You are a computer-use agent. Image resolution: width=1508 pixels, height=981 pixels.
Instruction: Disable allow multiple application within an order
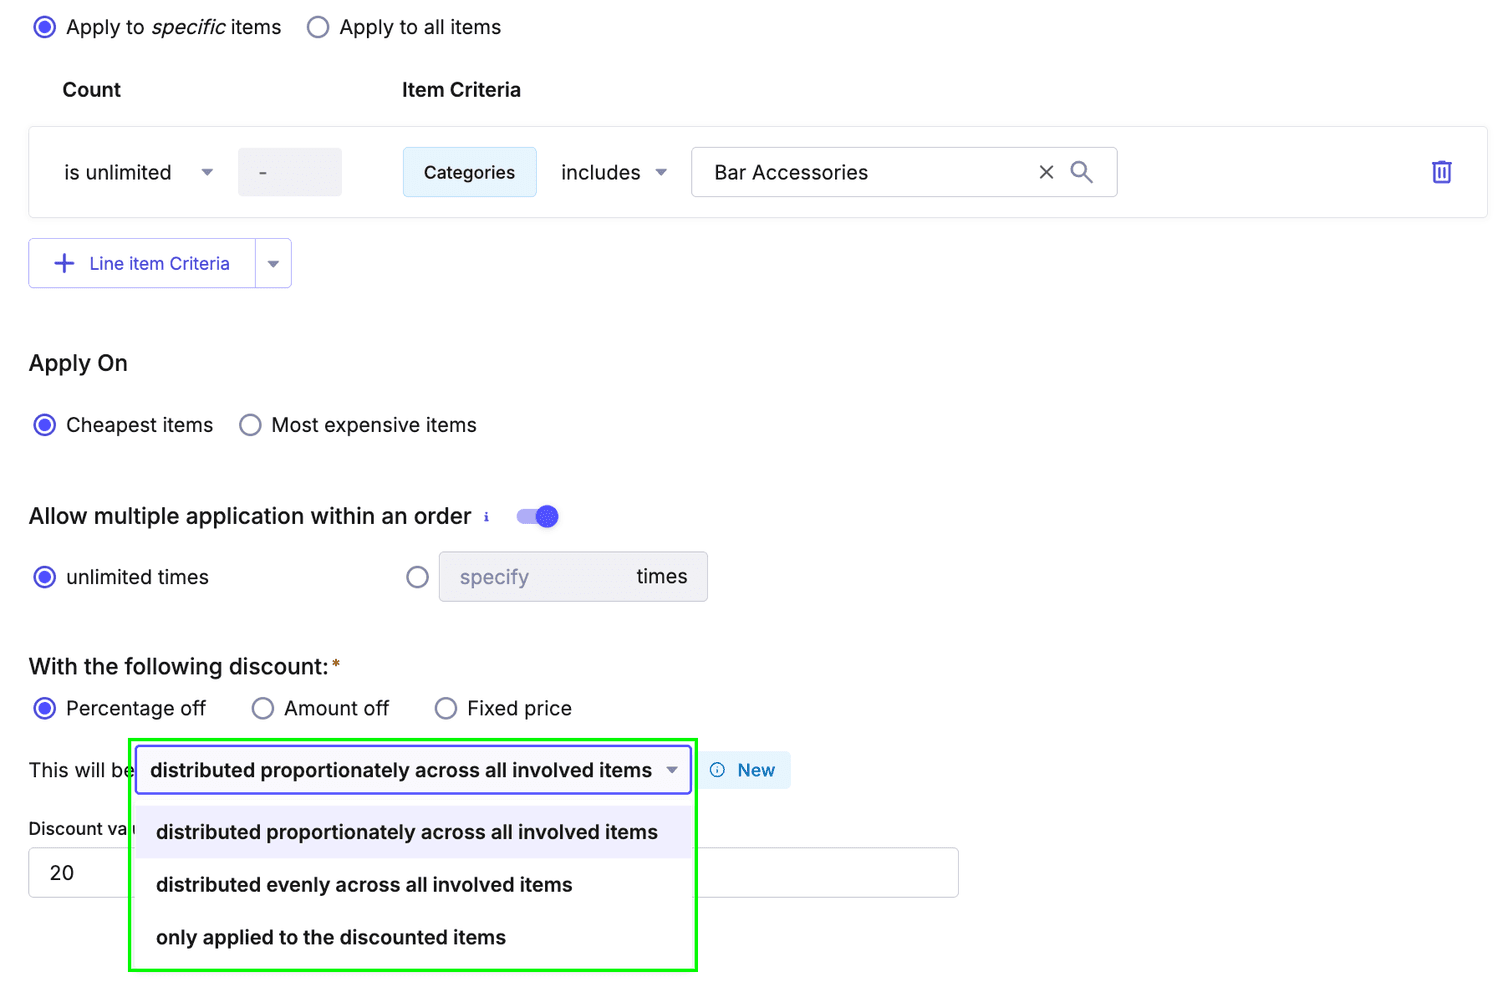[537, 516]
